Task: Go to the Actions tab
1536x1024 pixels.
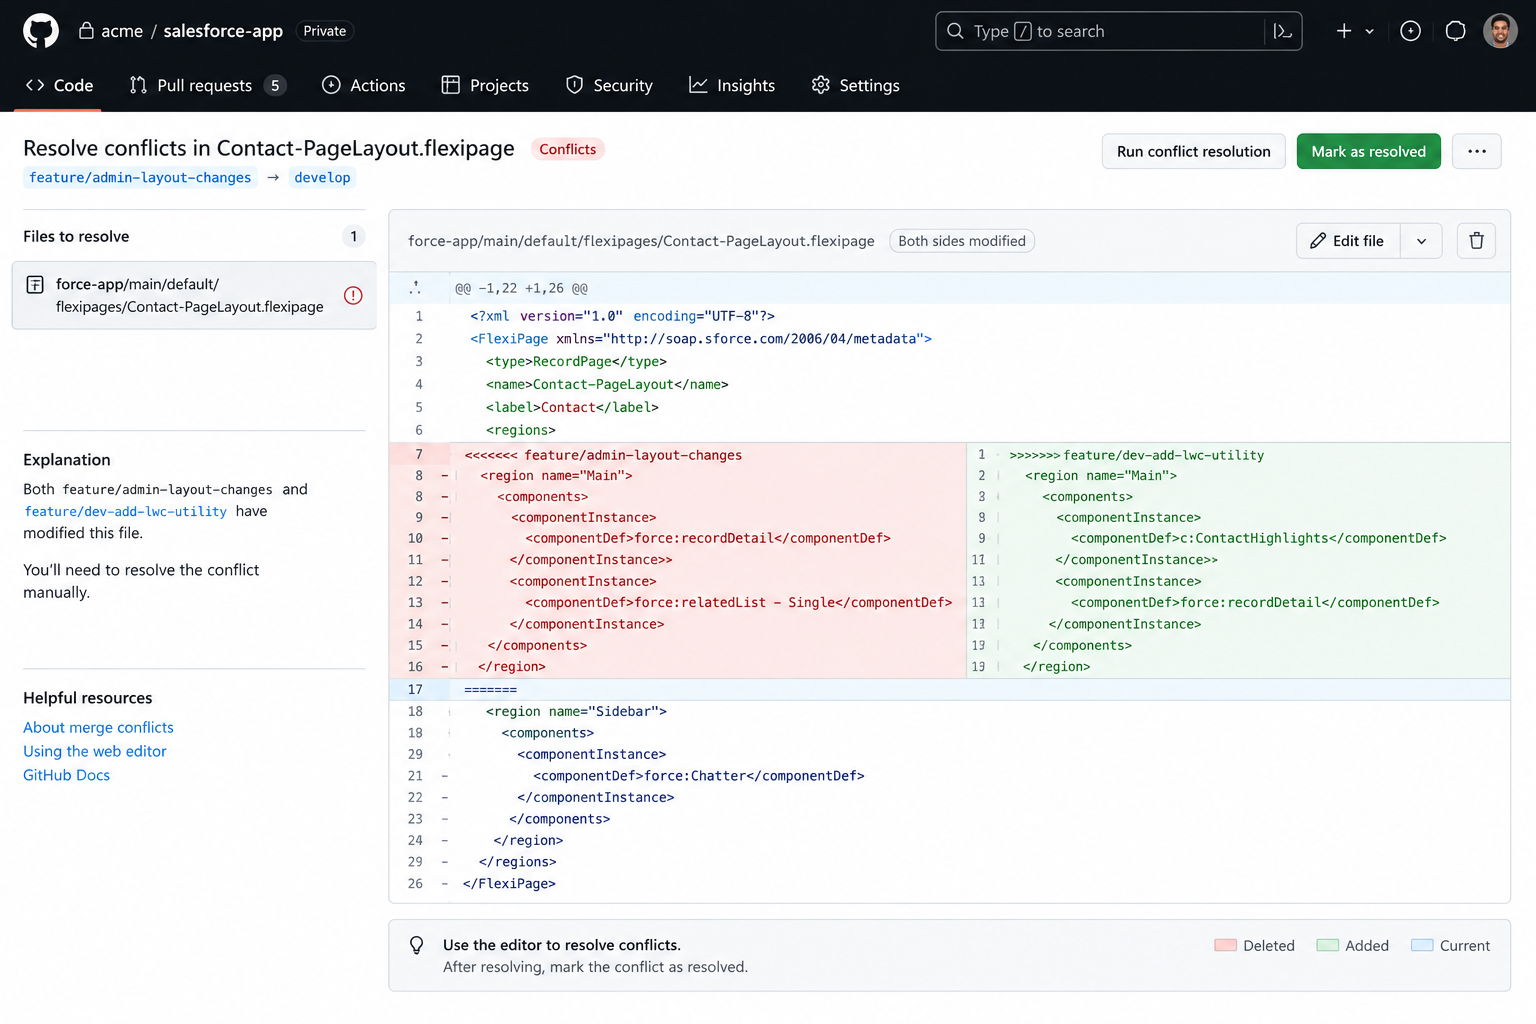Action: click(x=363, y=85)
